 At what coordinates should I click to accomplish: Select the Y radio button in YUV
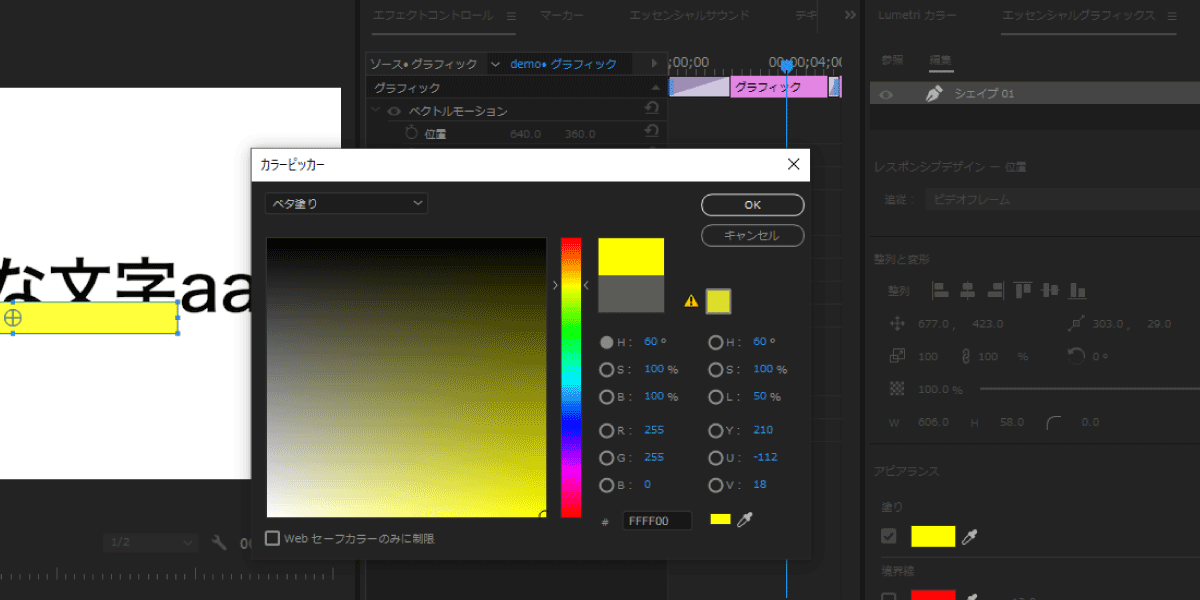(715, 431)
